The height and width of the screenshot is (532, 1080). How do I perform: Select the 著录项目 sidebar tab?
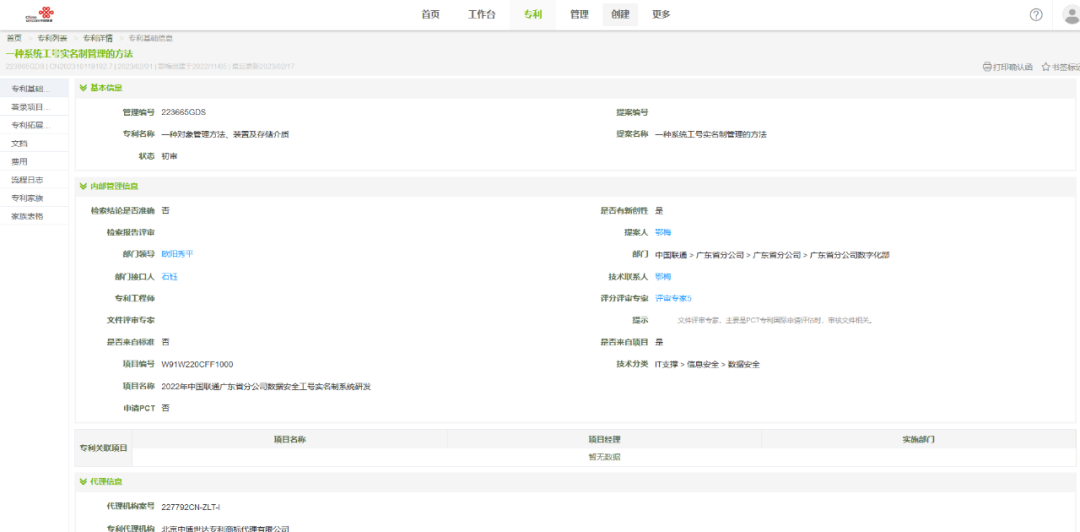[34, 107]
